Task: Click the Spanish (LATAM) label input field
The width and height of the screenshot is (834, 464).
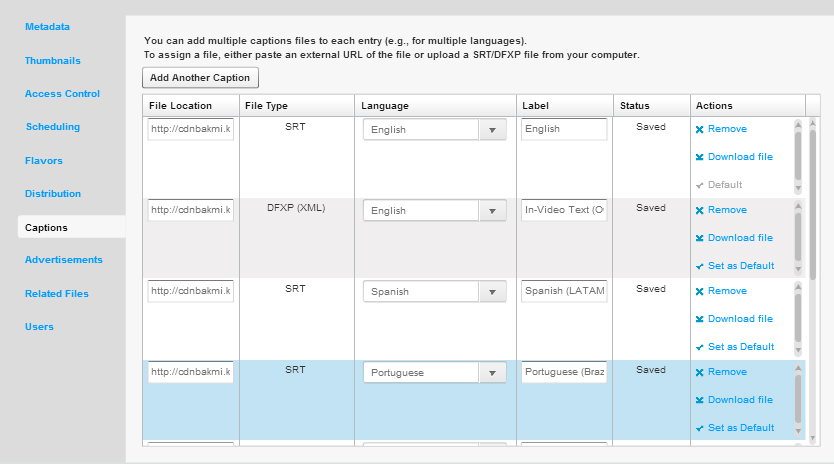Action: [564, 291]
